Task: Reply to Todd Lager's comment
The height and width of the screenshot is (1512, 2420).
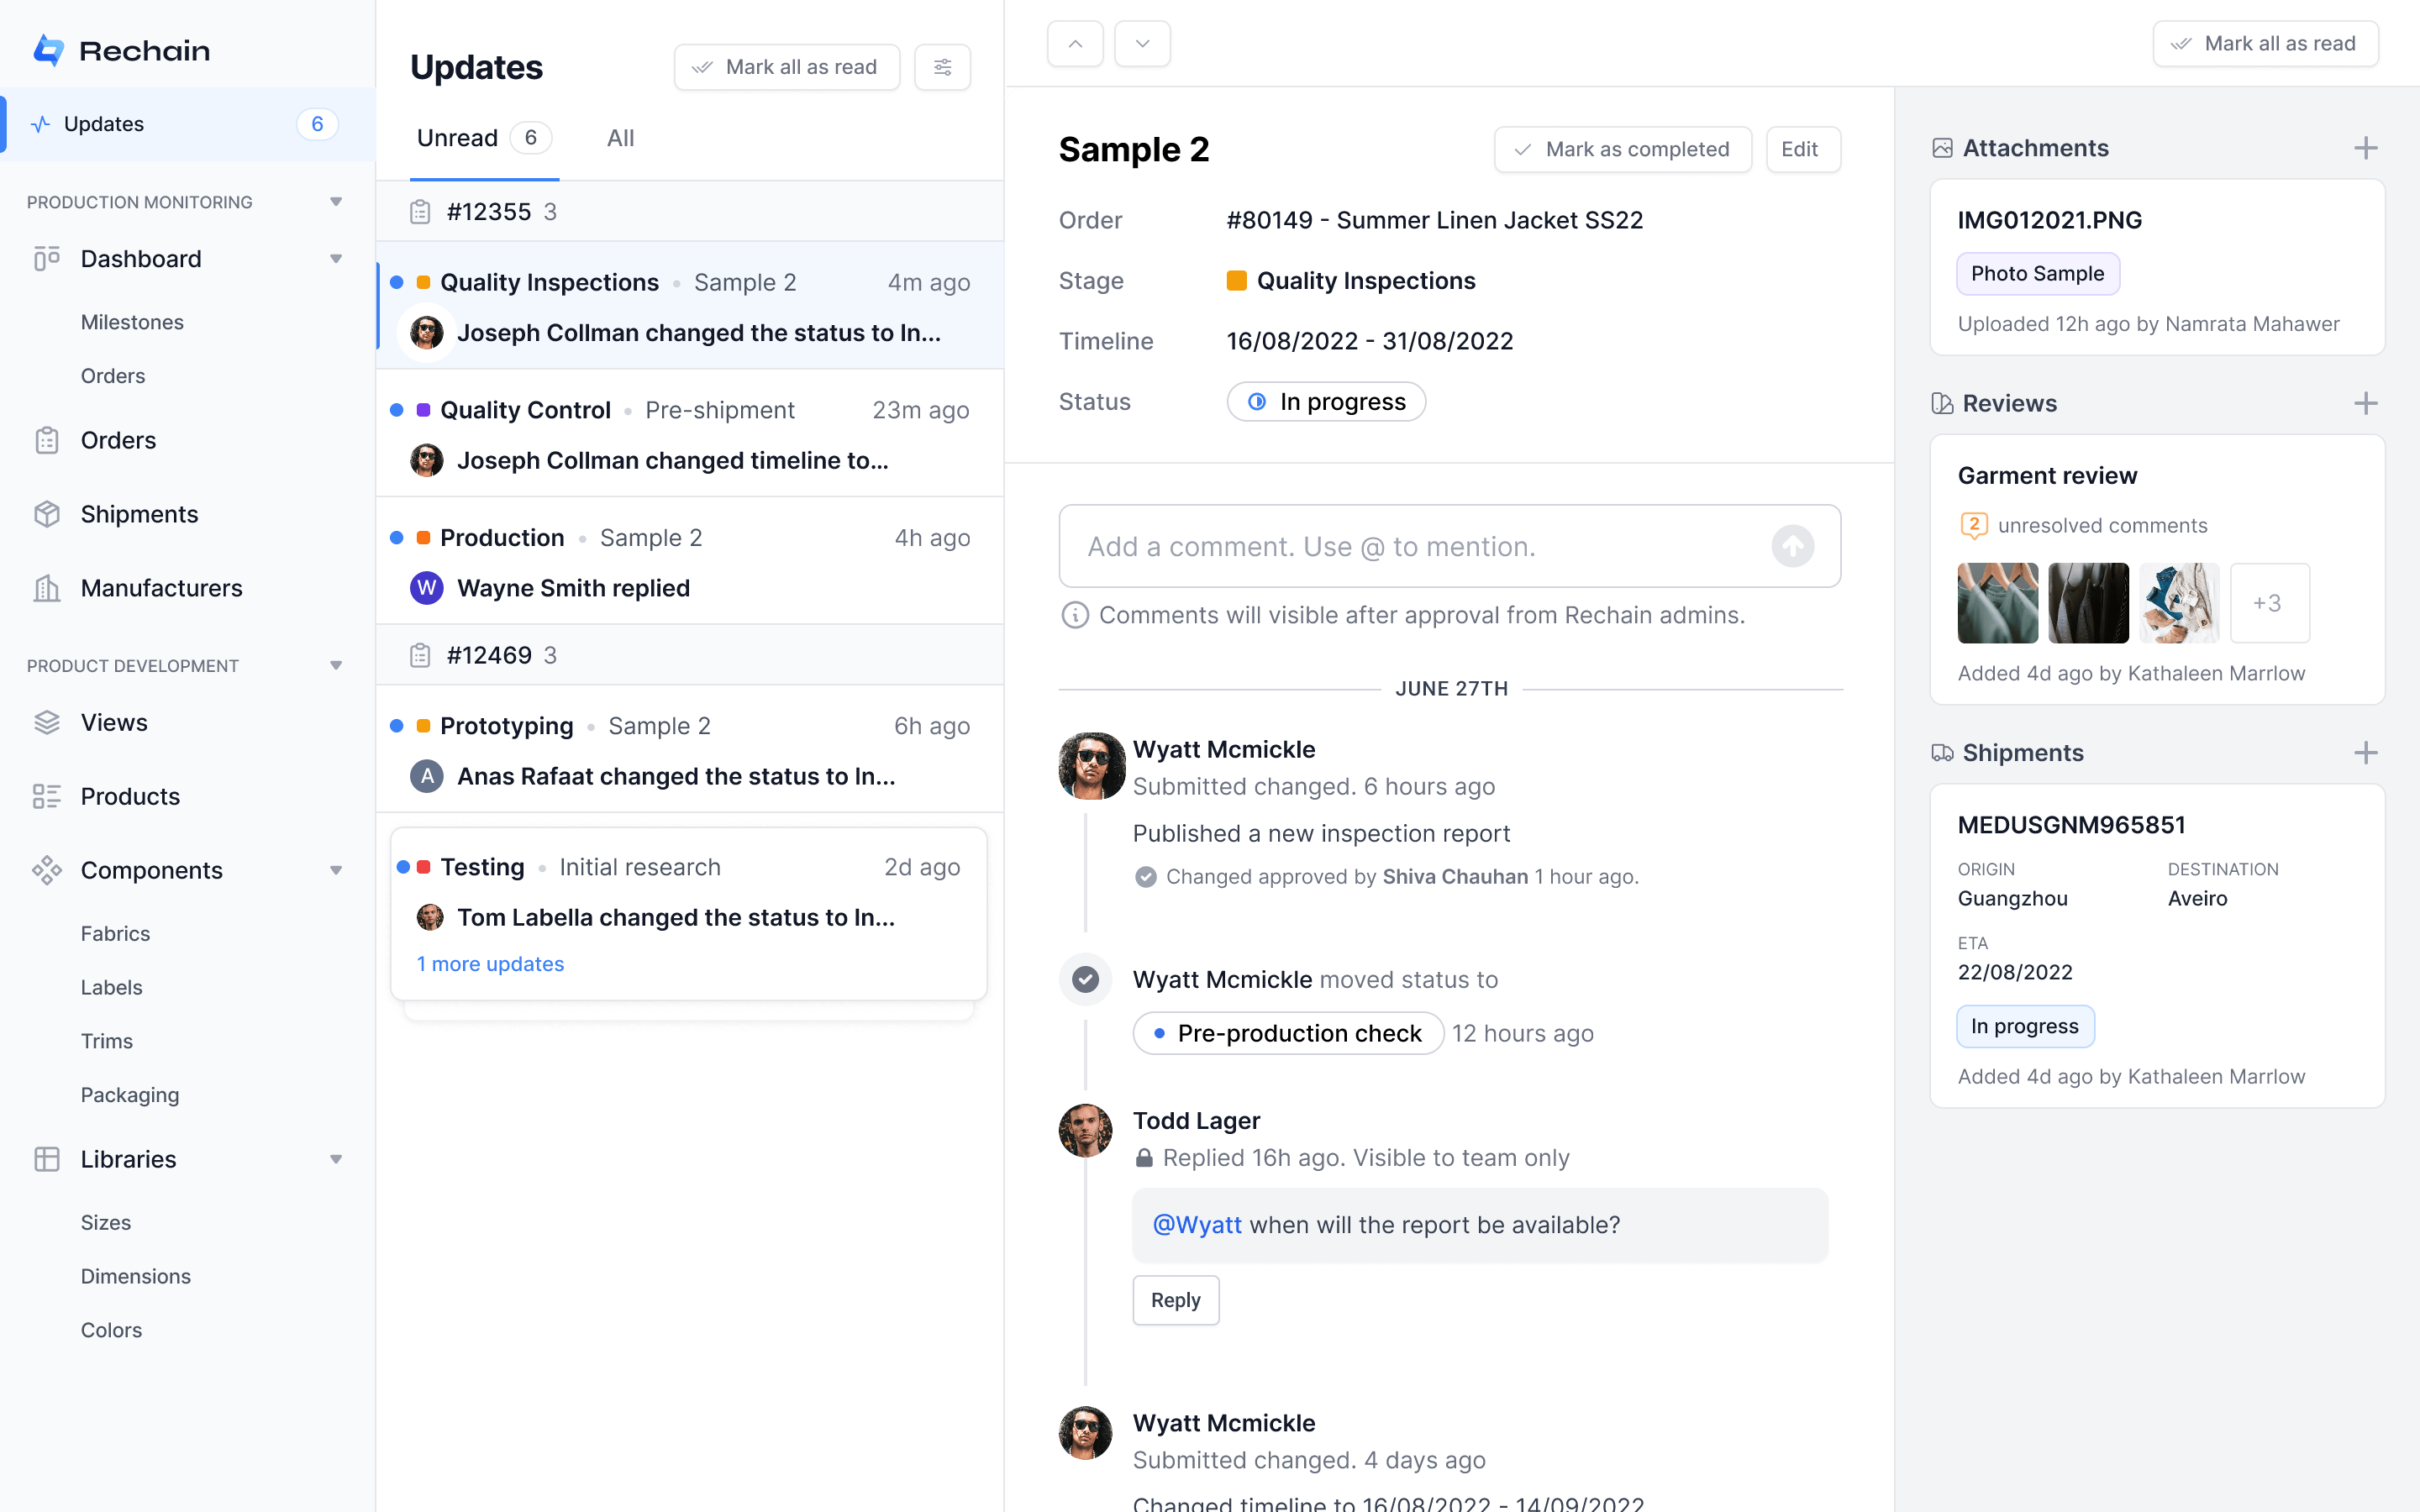Action: (1175, 1300)
